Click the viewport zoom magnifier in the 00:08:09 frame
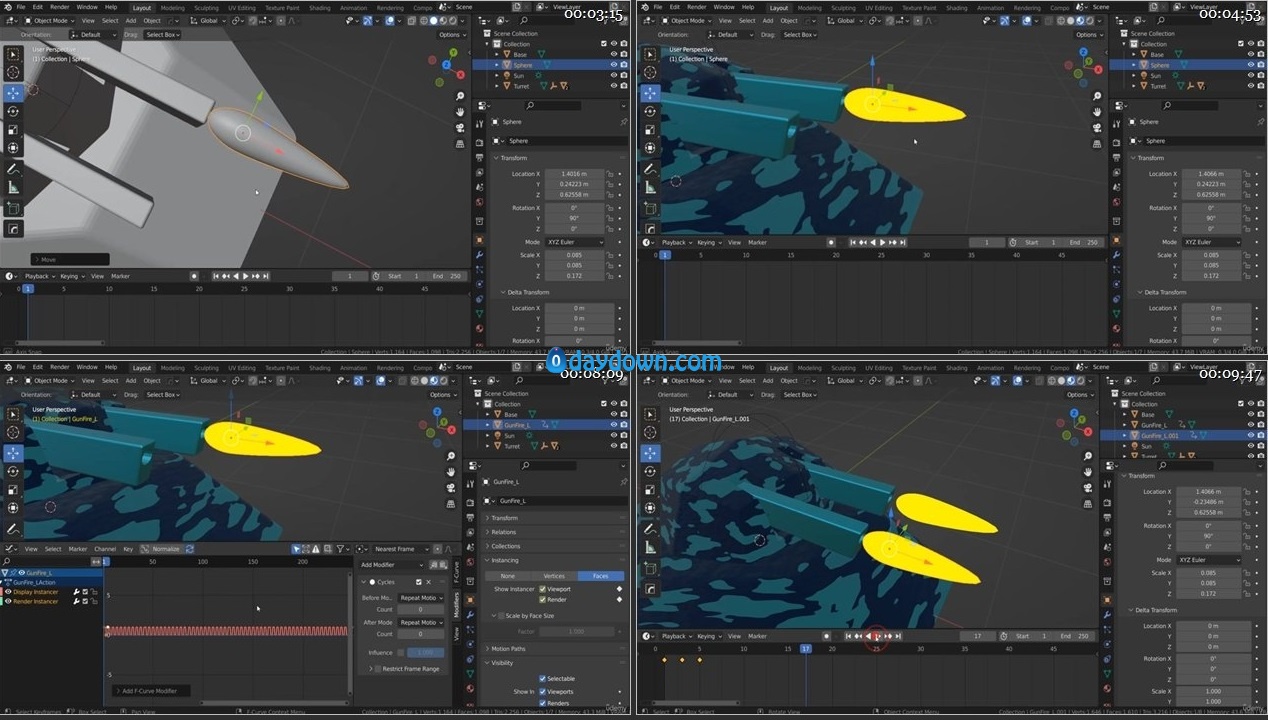Viewport: 1268px width, 720px height. 451,455
